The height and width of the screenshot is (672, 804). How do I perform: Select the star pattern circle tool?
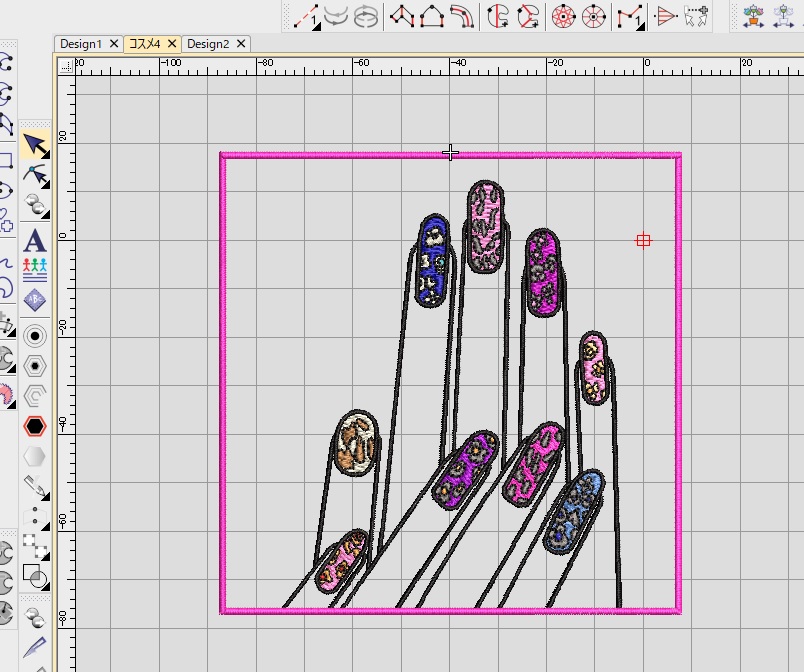(x=564, y=16)
